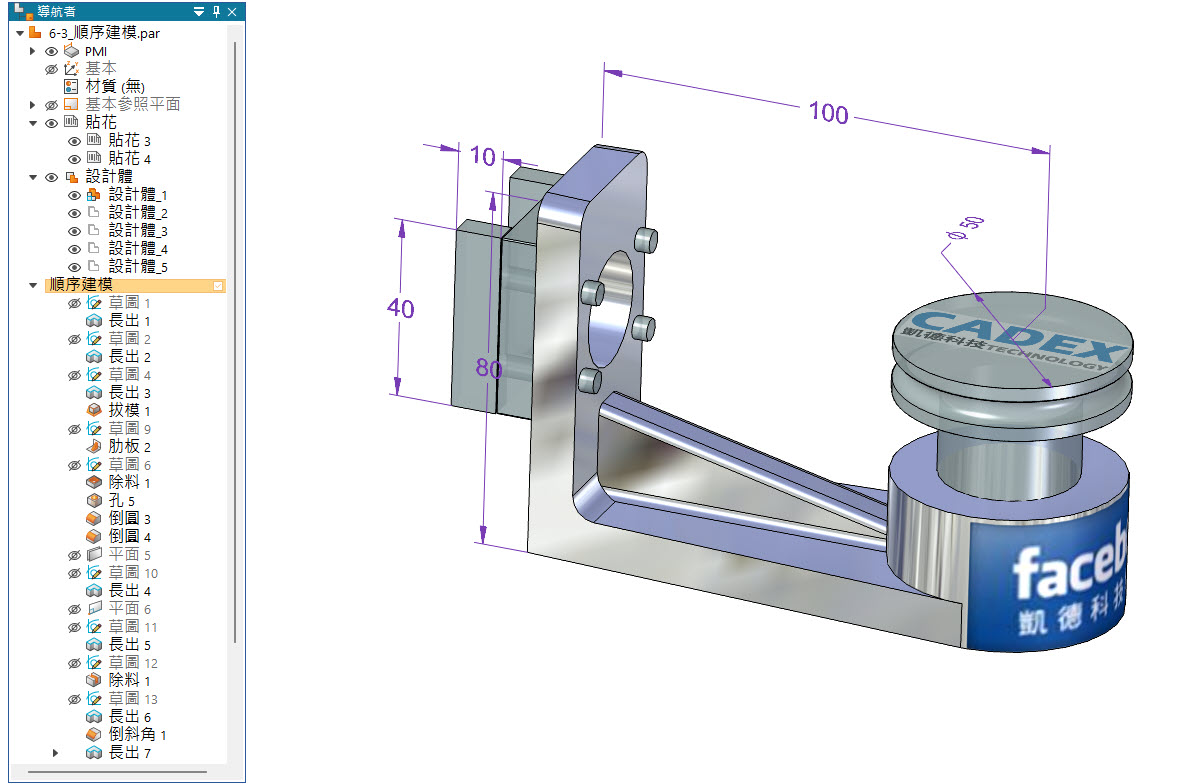The width and height of the screenshot is (1189, 784).
Task: Expand the 長出 7 feature node
Action: [55, 753]
